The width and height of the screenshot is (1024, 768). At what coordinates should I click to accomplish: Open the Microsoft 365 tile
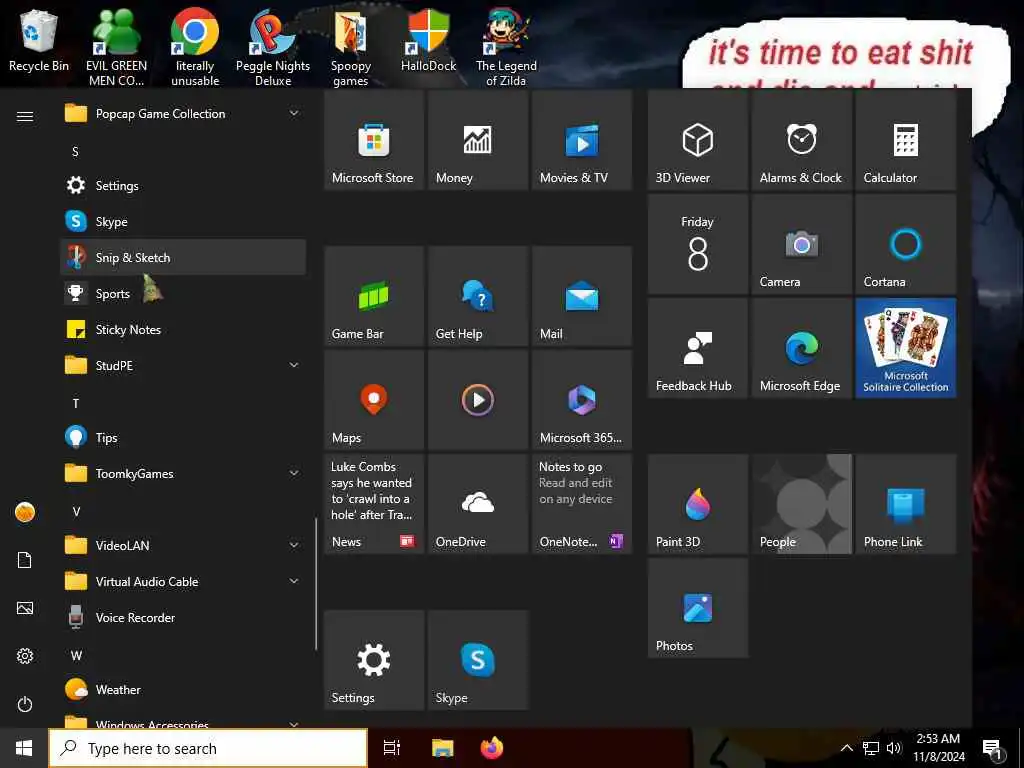[x=582, y=400]
